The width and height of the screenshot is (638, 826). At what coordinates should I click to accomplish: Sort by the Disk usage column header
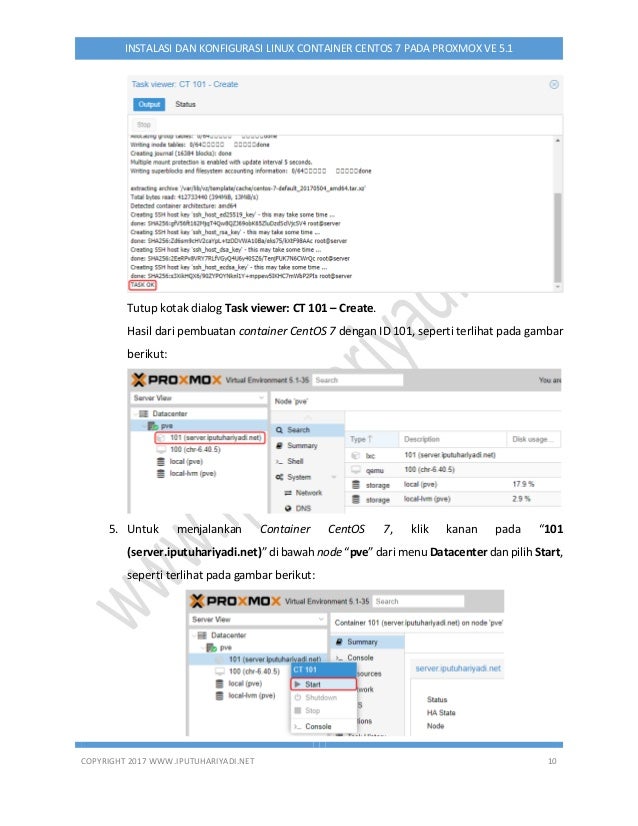point(534,439)
